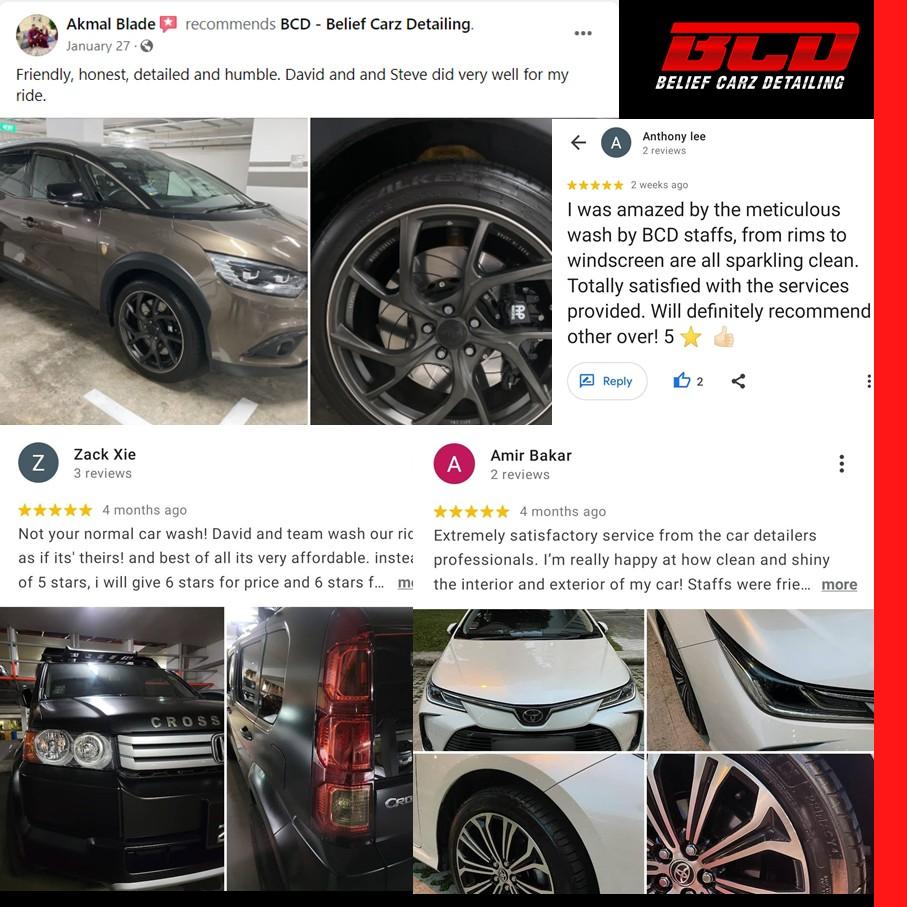This screenshot has height=907, width=907.
Task: Open the grey alloy wheel close-up photo
Action: 431,271
